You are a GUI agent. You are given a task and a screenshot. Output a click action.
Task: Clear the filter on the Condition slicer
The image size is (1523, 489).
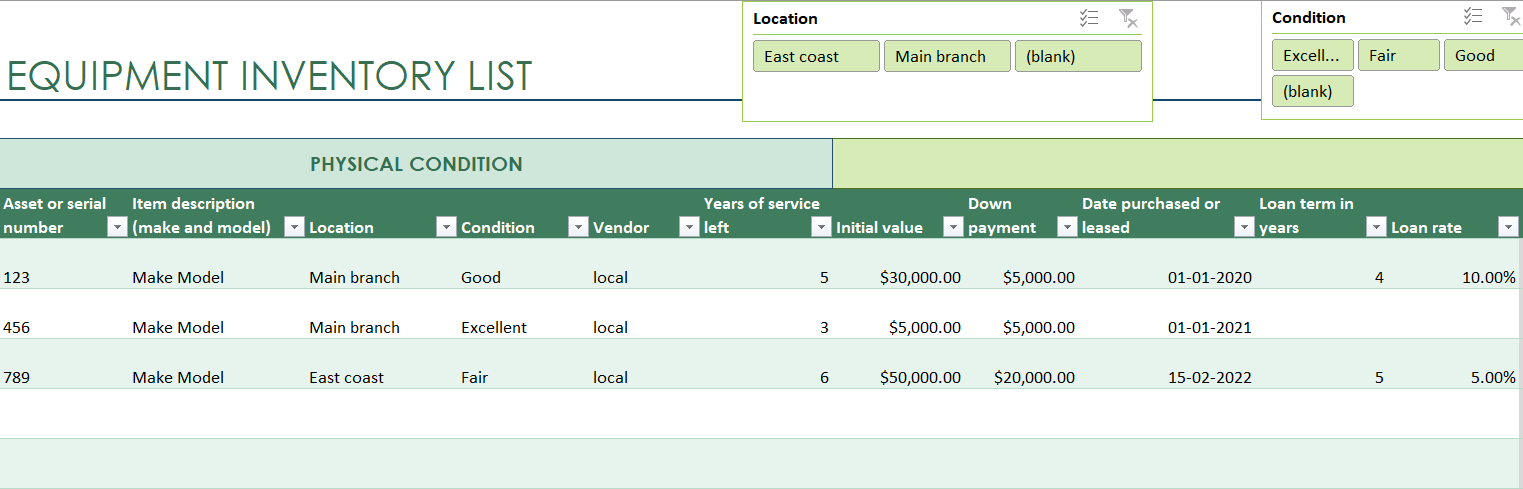tap(1510, 16)
